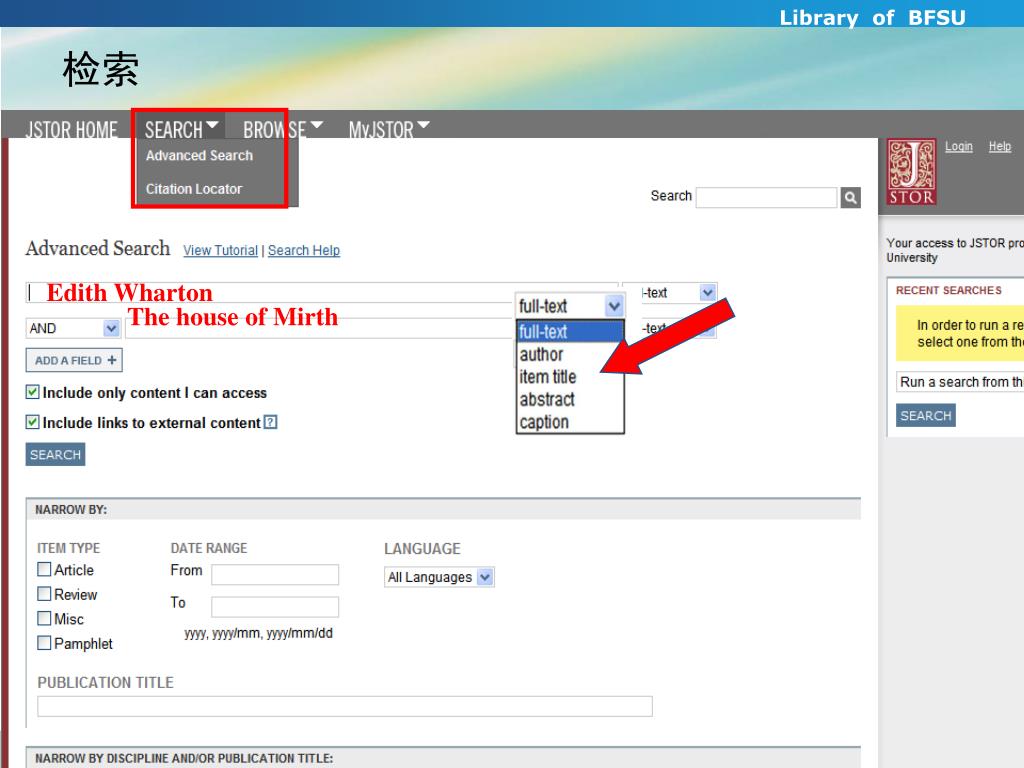Click the SEARCH button below checkboxes
This screenshot has height=768, width=1024.
click(x=56, y=455)
